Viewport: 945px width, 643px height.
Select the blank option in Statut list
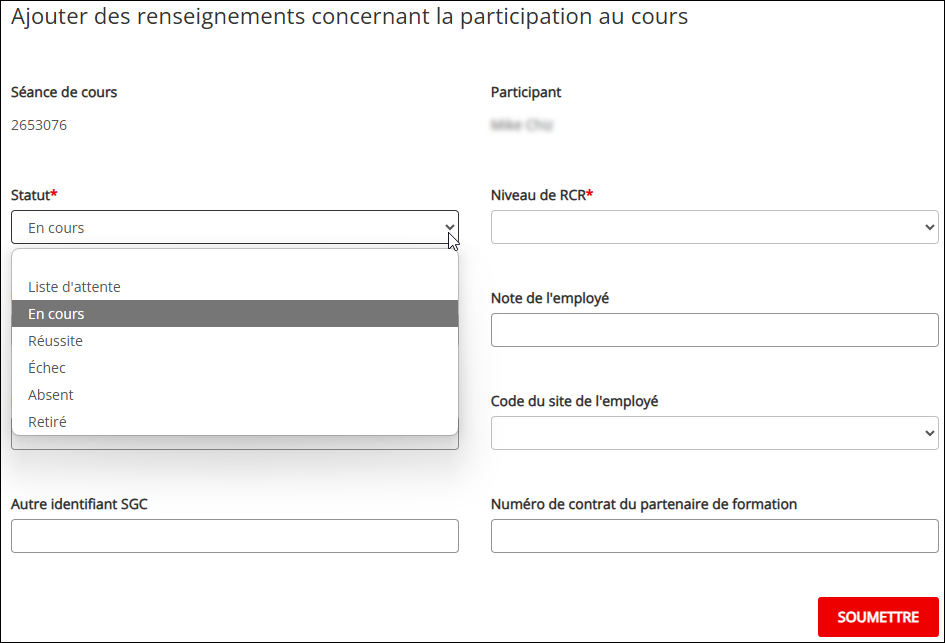235,262
